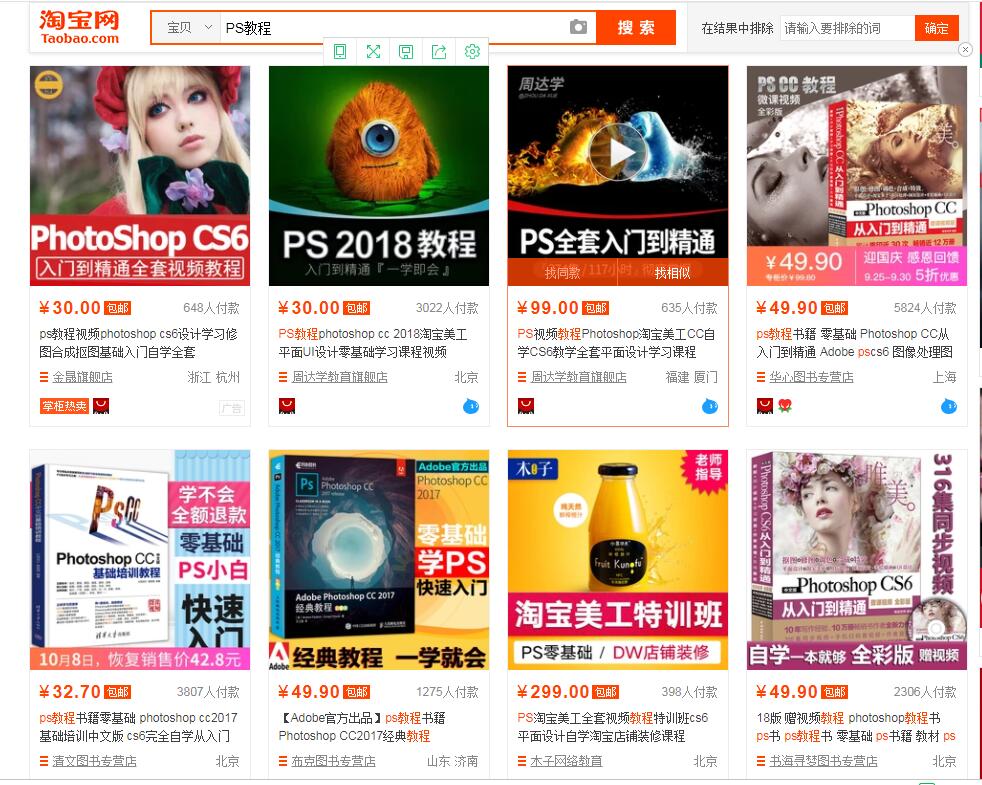Open shop link 布克图书专营店

click(x=334, y=761)
